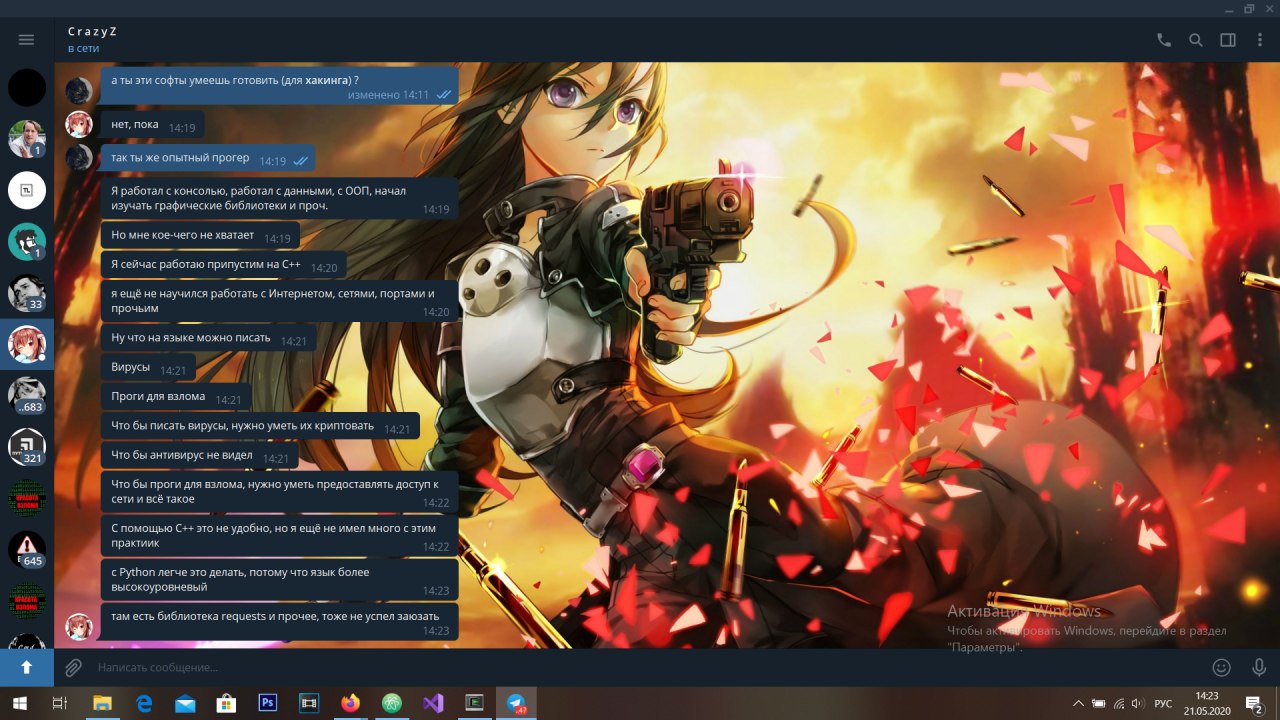The height and width of the screenshot is (720, 1280).
Task: Open the teal avatar chat with badge 1
Action: (x=27, y=241)
